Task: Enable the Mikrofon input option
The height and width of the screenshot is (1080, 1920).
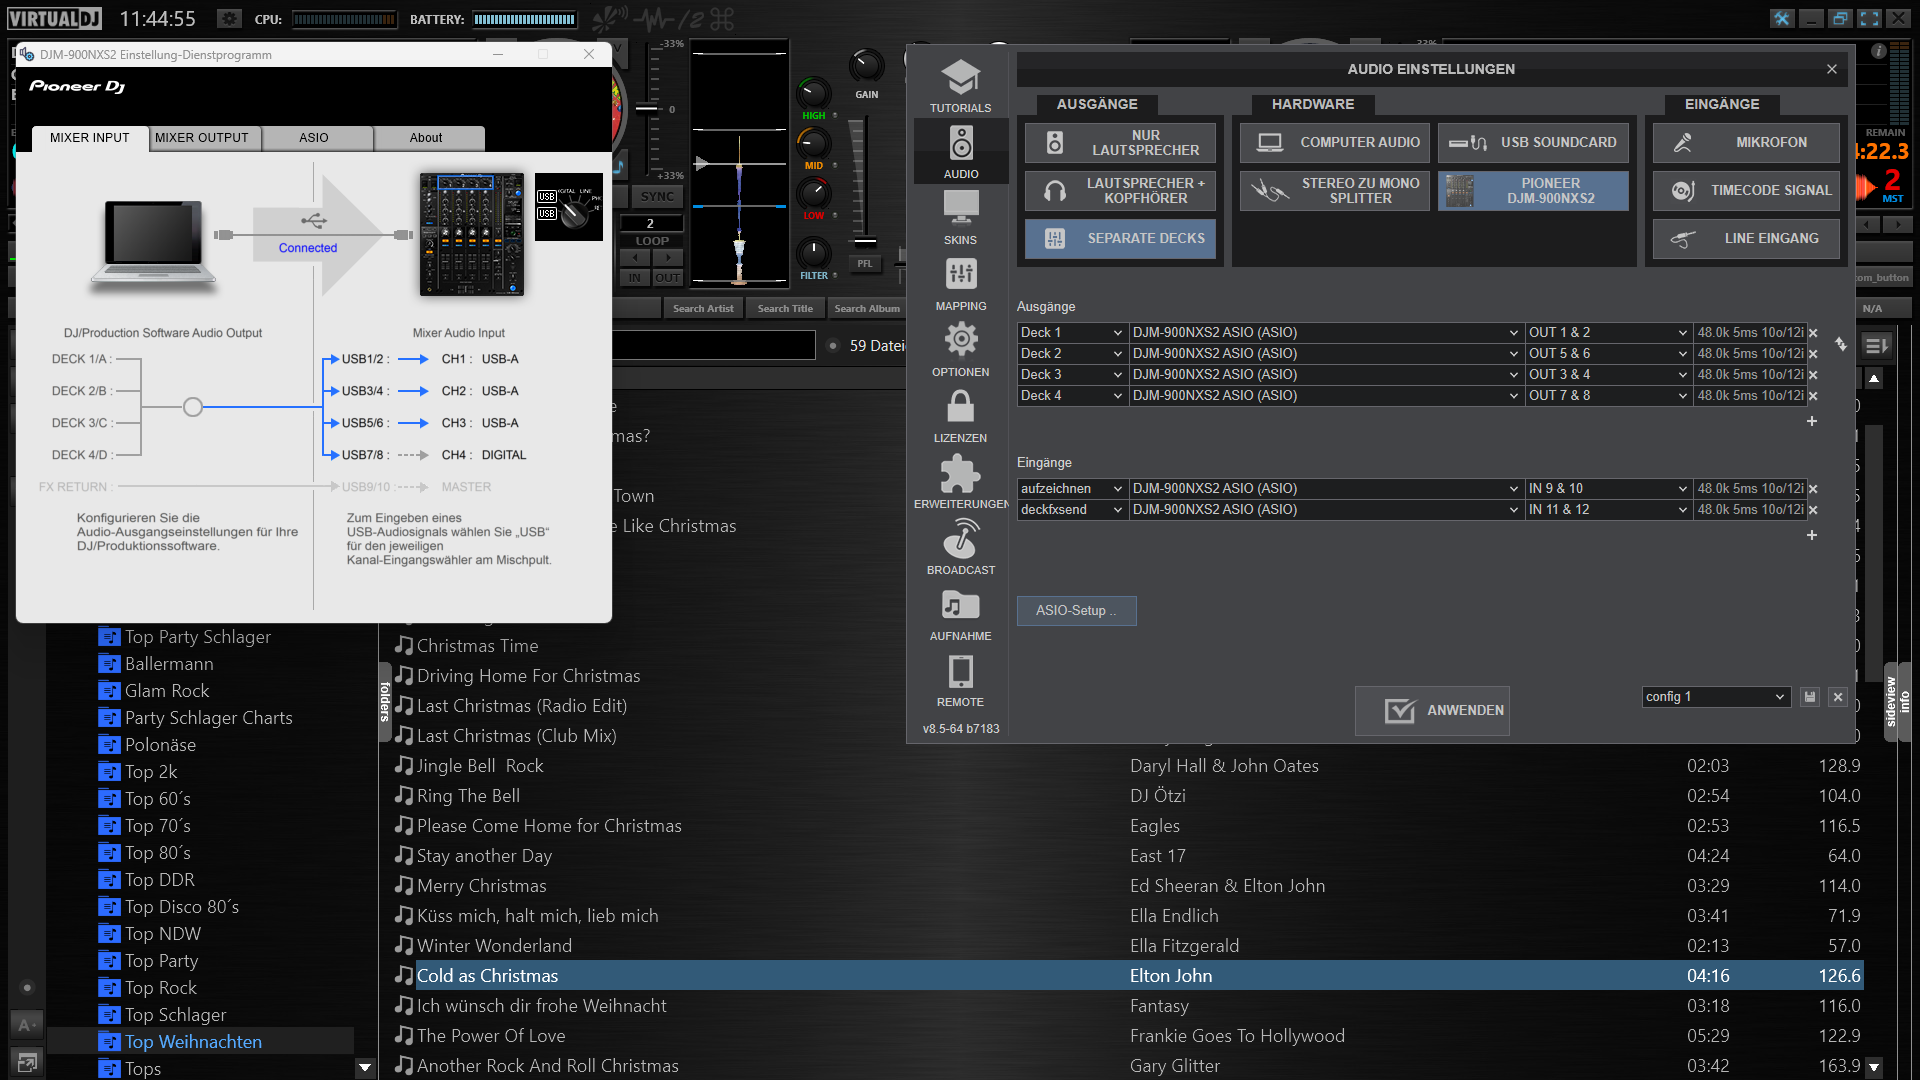Action: [x=1746, y=143]
